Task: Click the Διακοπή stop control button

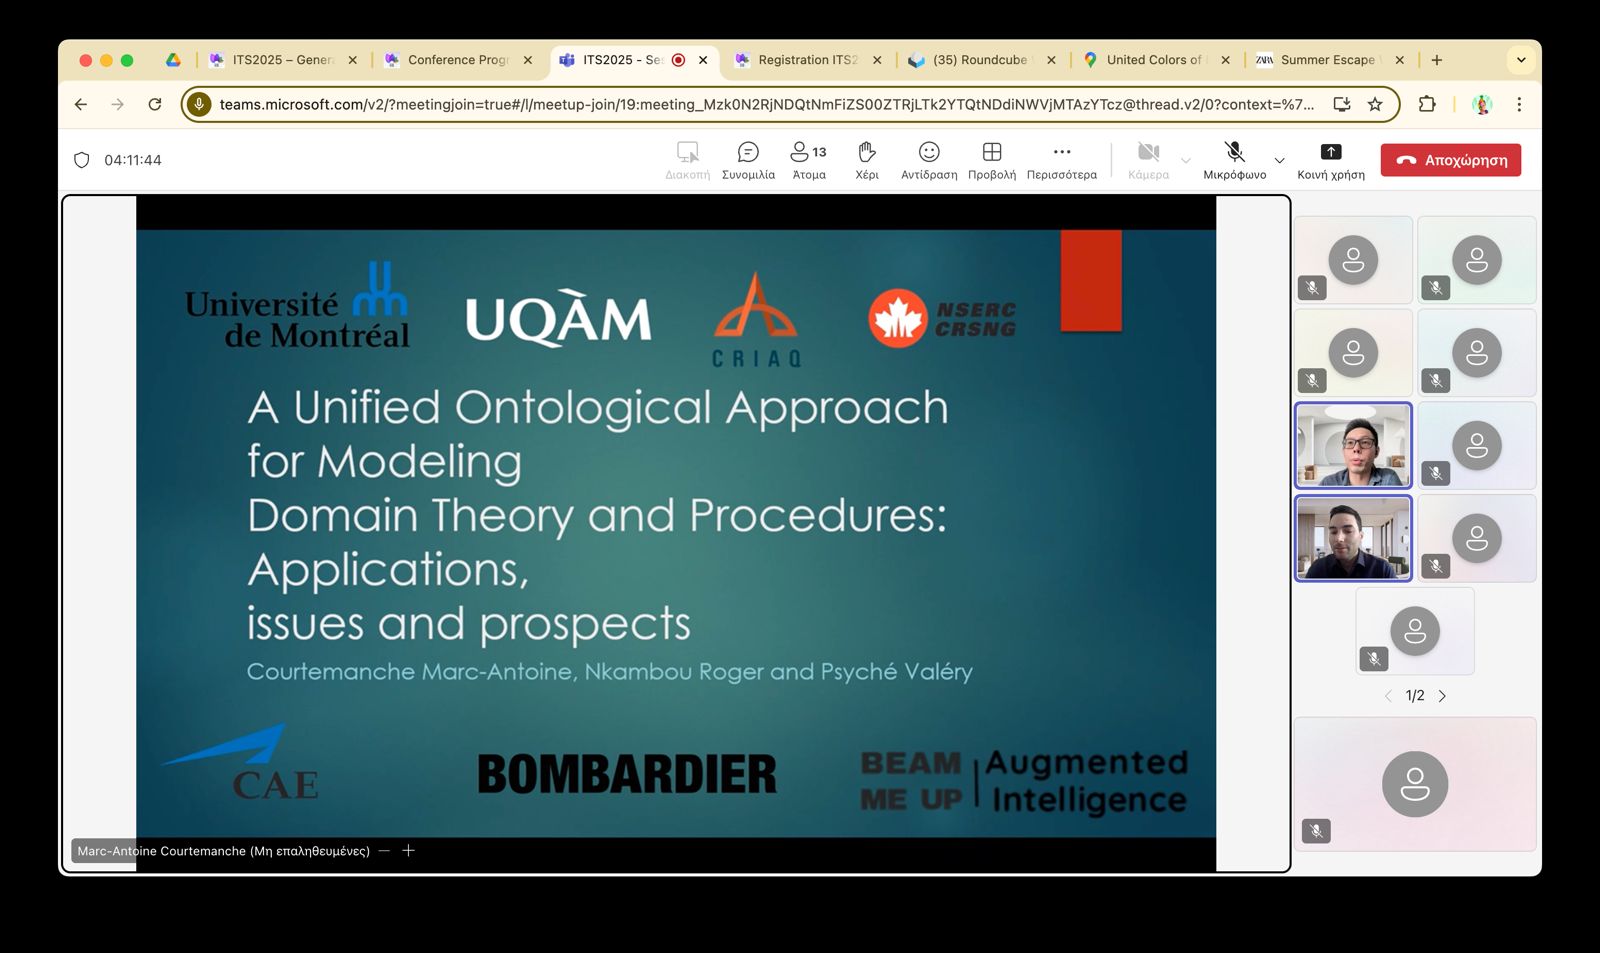Action: coord(688,160)
